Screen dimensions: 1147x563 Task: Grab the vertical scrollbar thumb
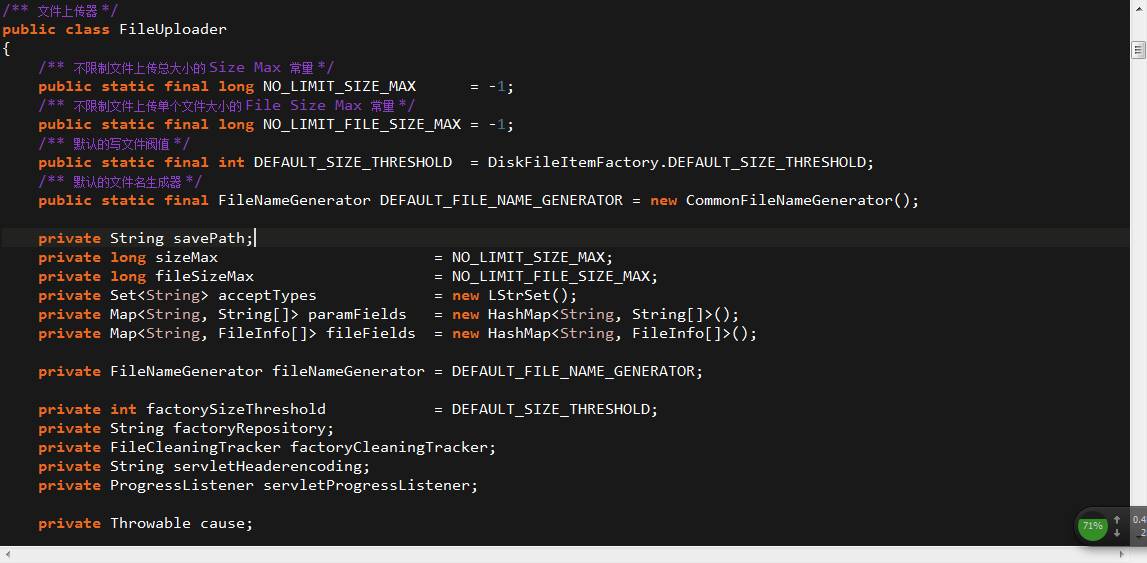(1138, 50)
